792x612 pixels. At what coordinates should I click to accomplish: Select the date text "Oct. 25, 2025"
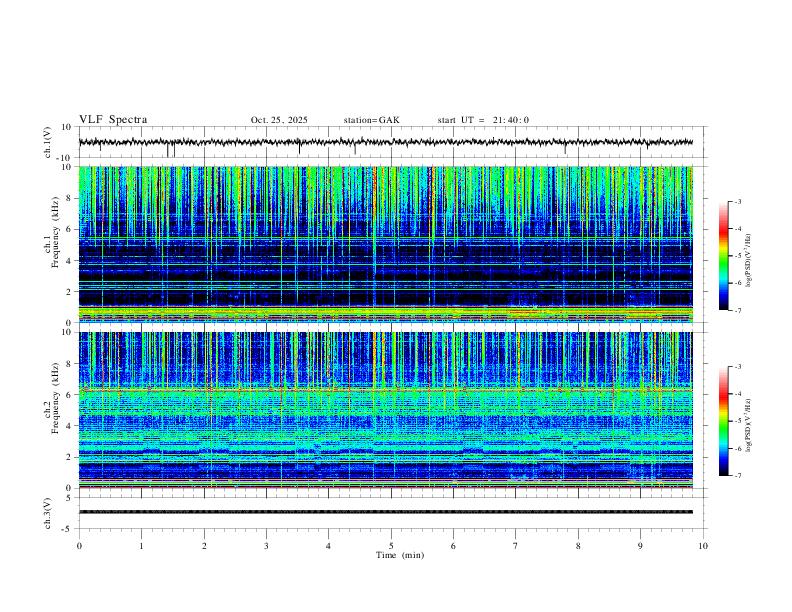tap(279, 120)
